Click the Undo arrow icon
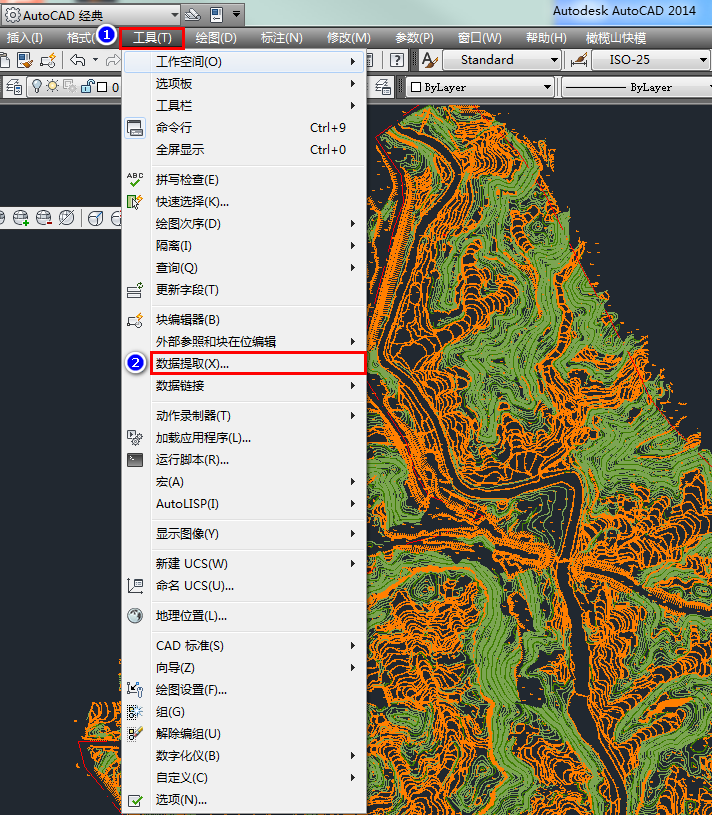712x815 pixels. pos(77,60)
